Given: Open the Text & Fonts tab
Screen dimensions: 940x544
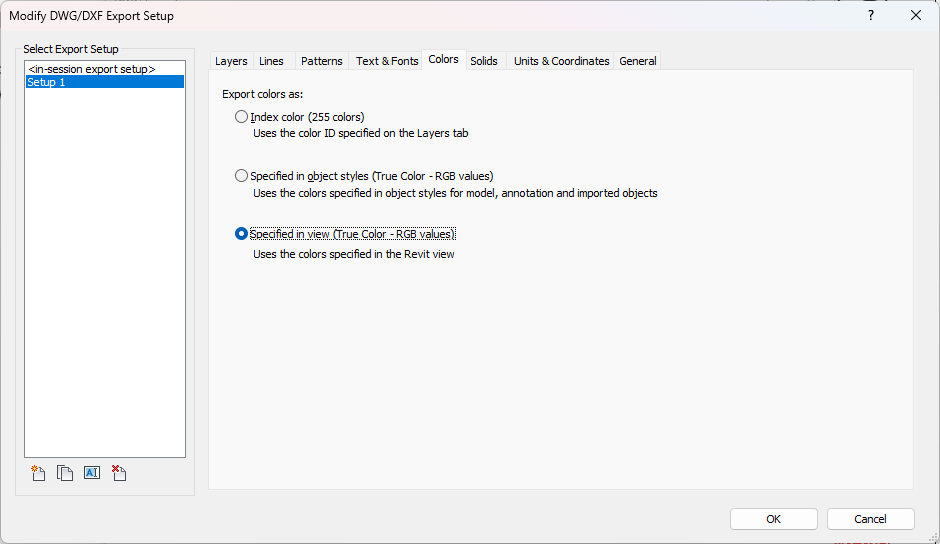Looking at the screenshot, I should (x=387, y=61).
